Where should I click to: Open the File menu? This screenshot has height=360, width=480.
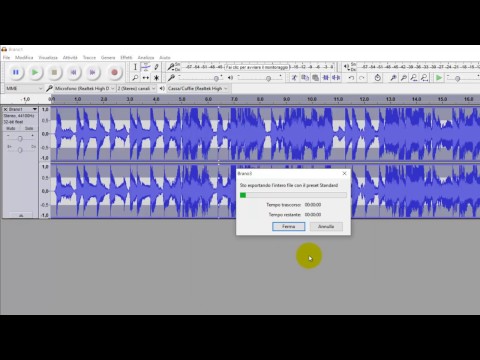[x=6, y=58]
